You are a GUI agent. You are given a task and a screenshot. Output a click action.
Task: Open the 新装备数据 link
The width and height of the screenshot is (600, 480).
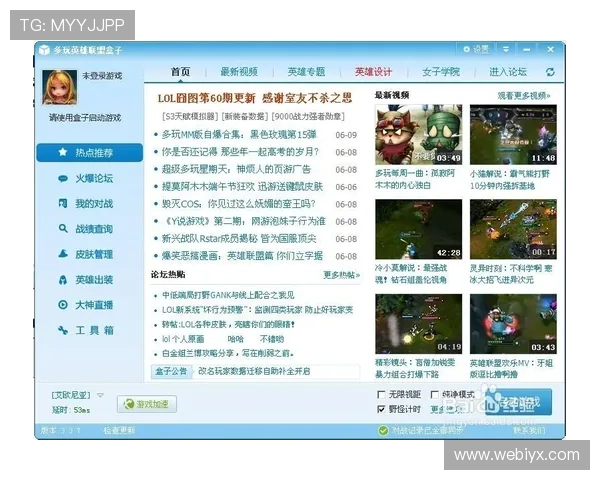[x=245, y=116]
